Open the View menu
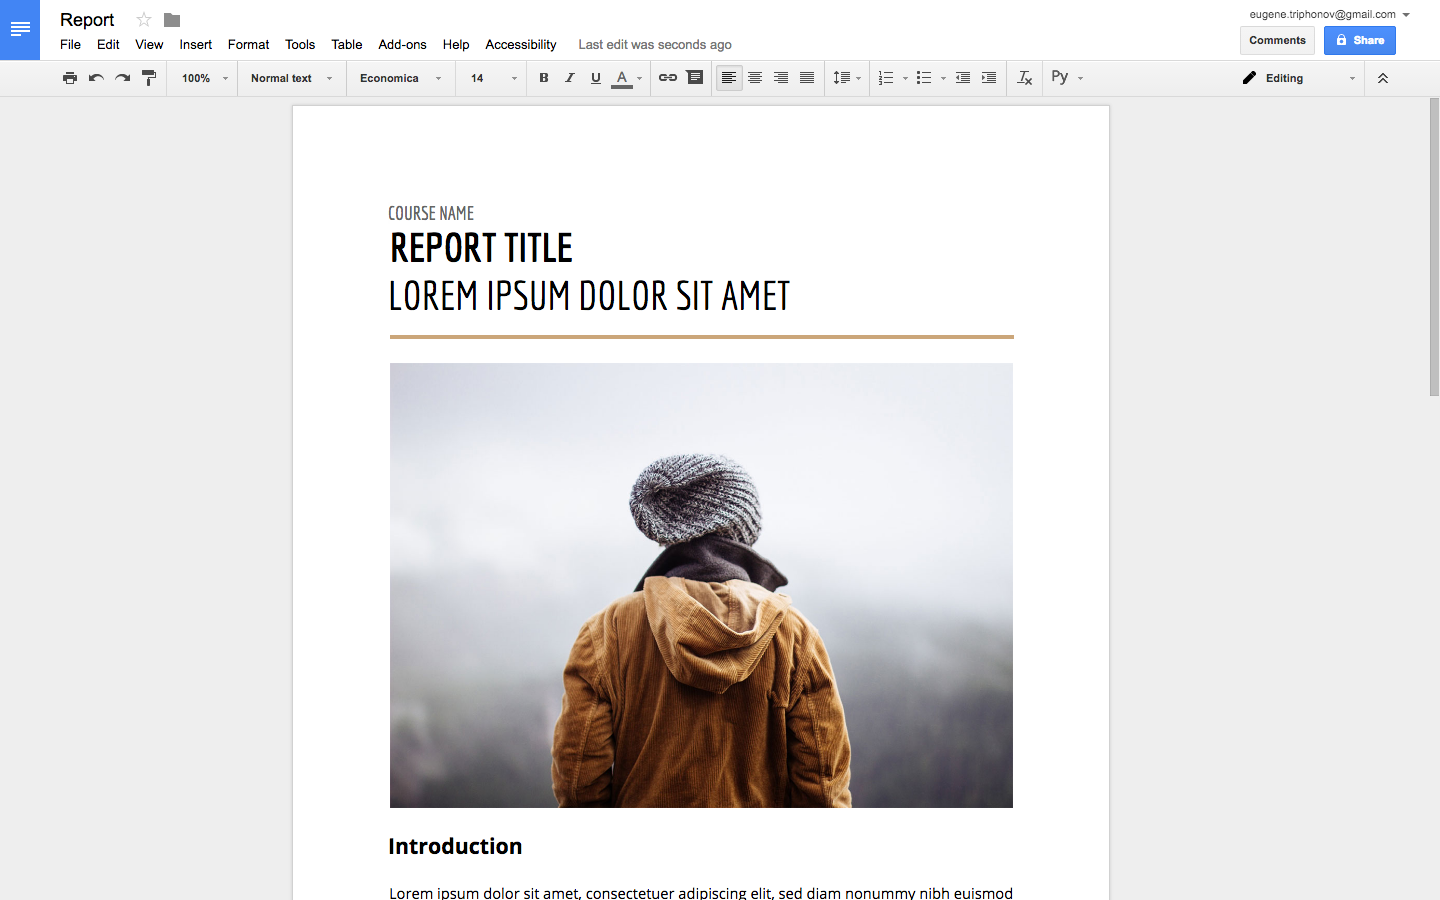Viewport: 1440px width, 900px height. pos(149,44)
